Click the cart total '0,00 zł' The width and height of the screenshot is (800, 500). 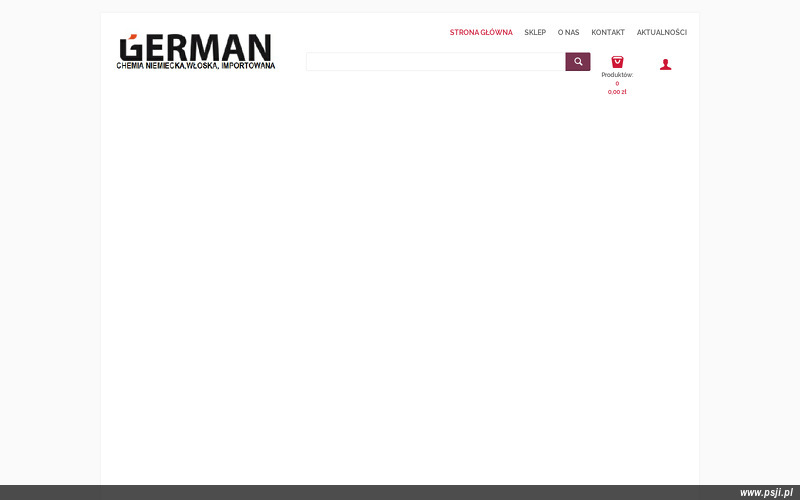tap(617, 92)
